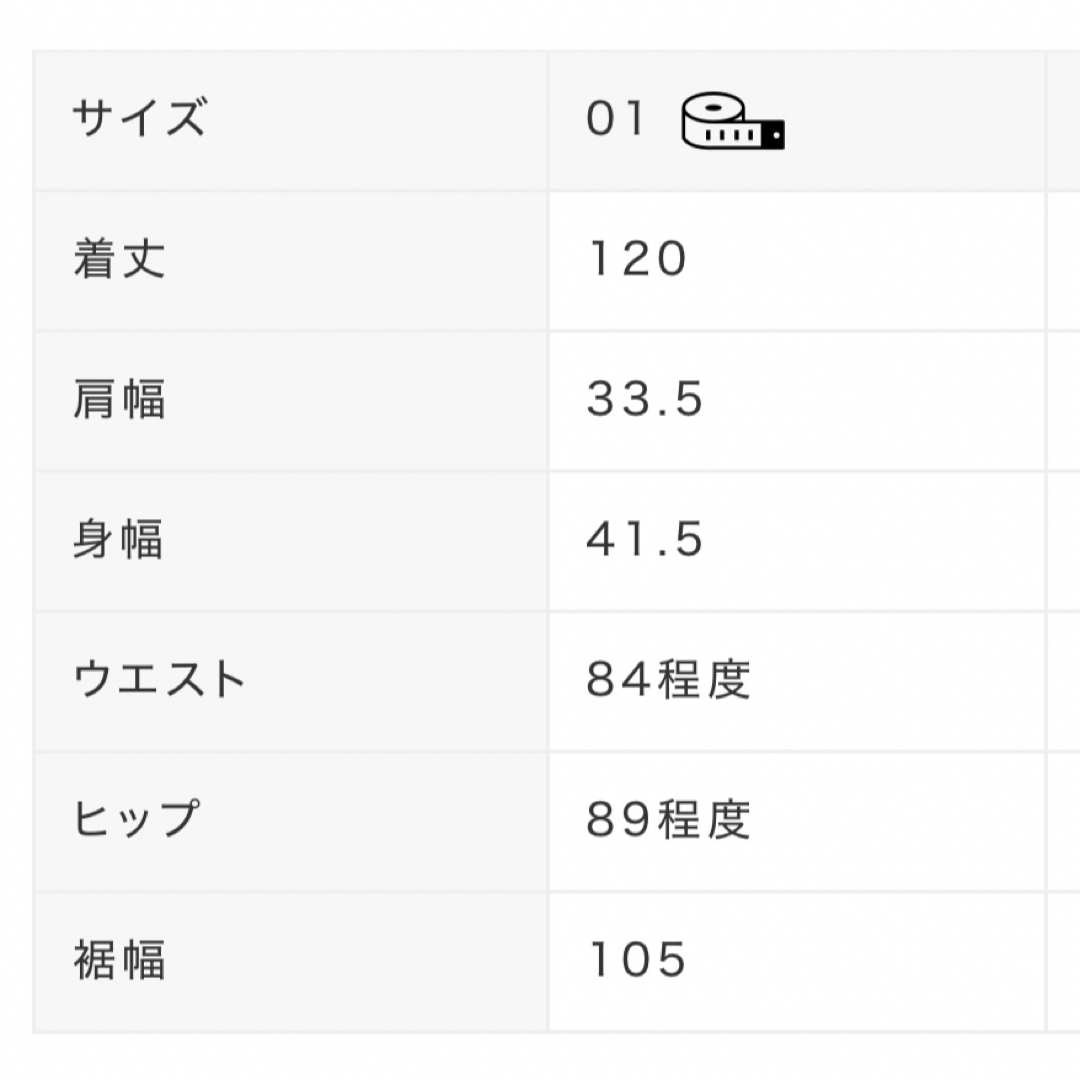Select the 肩幅 row label
The image size is (1080, 1080).
coord(119,399)
